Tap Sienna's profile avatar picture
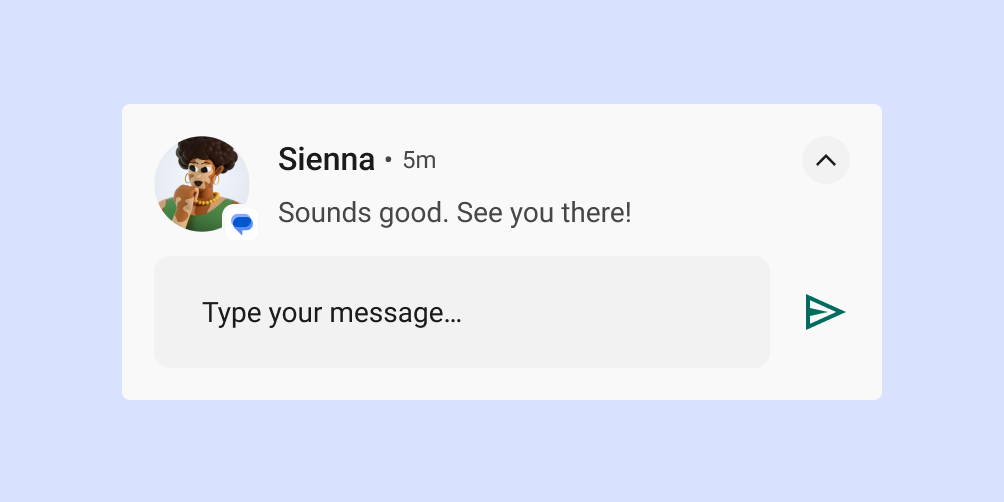 click(x=201, y=183)
